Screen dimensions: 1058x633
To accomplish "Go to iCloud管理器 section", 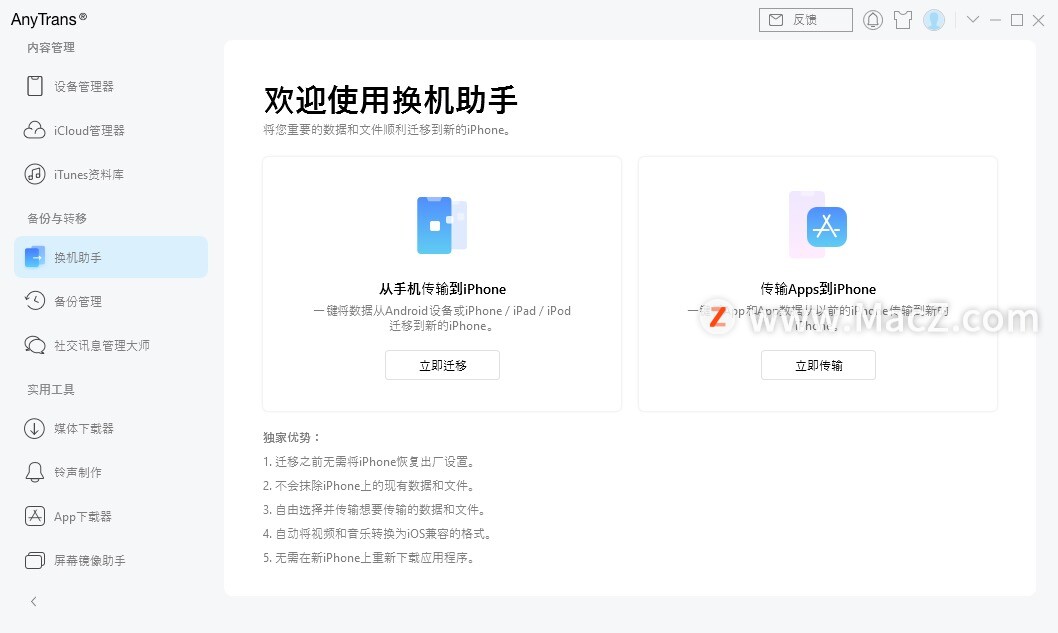I will tap(111, 130).
